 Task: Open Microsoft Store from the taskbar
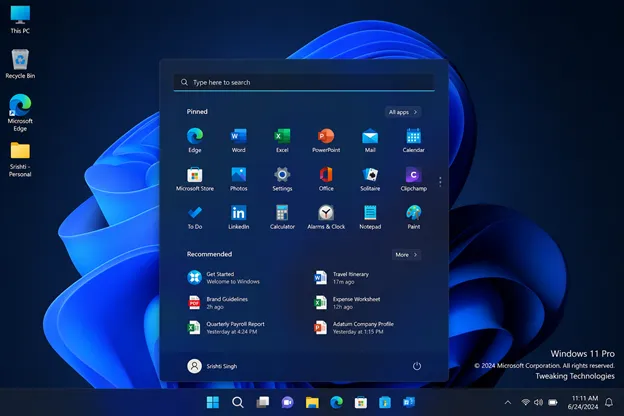(361, 402)
